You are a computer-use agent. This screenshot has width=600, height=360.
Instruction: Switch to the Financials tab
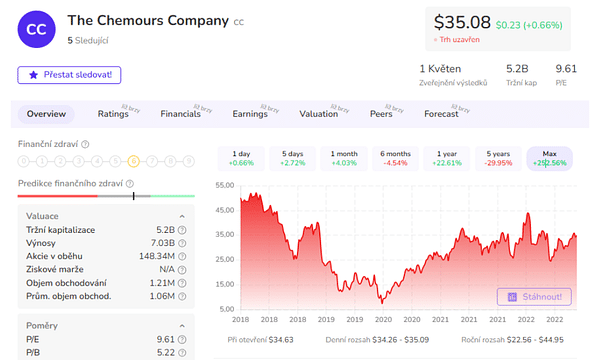[x=181, y=114]
